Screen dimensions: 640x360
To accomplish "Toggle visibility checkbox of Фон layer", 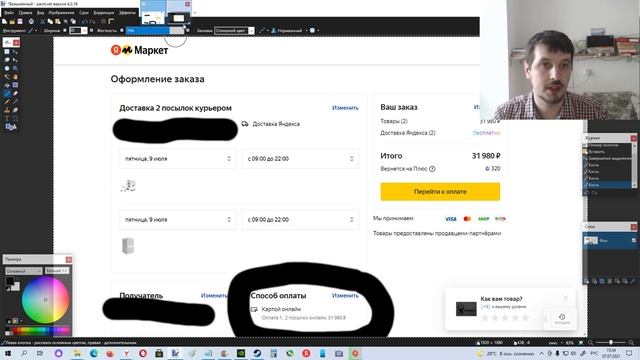I will [633, 240].
